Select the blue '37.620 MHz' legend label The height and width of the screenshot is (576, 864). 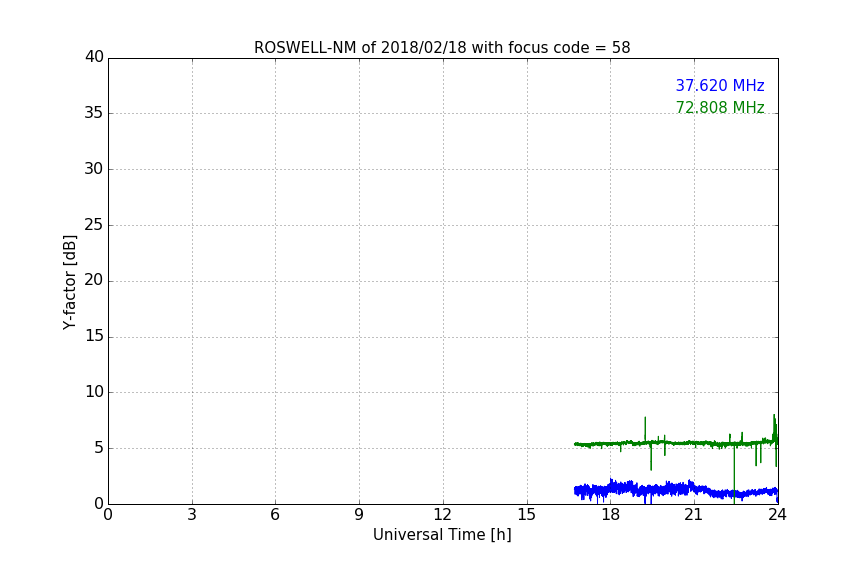720,86
